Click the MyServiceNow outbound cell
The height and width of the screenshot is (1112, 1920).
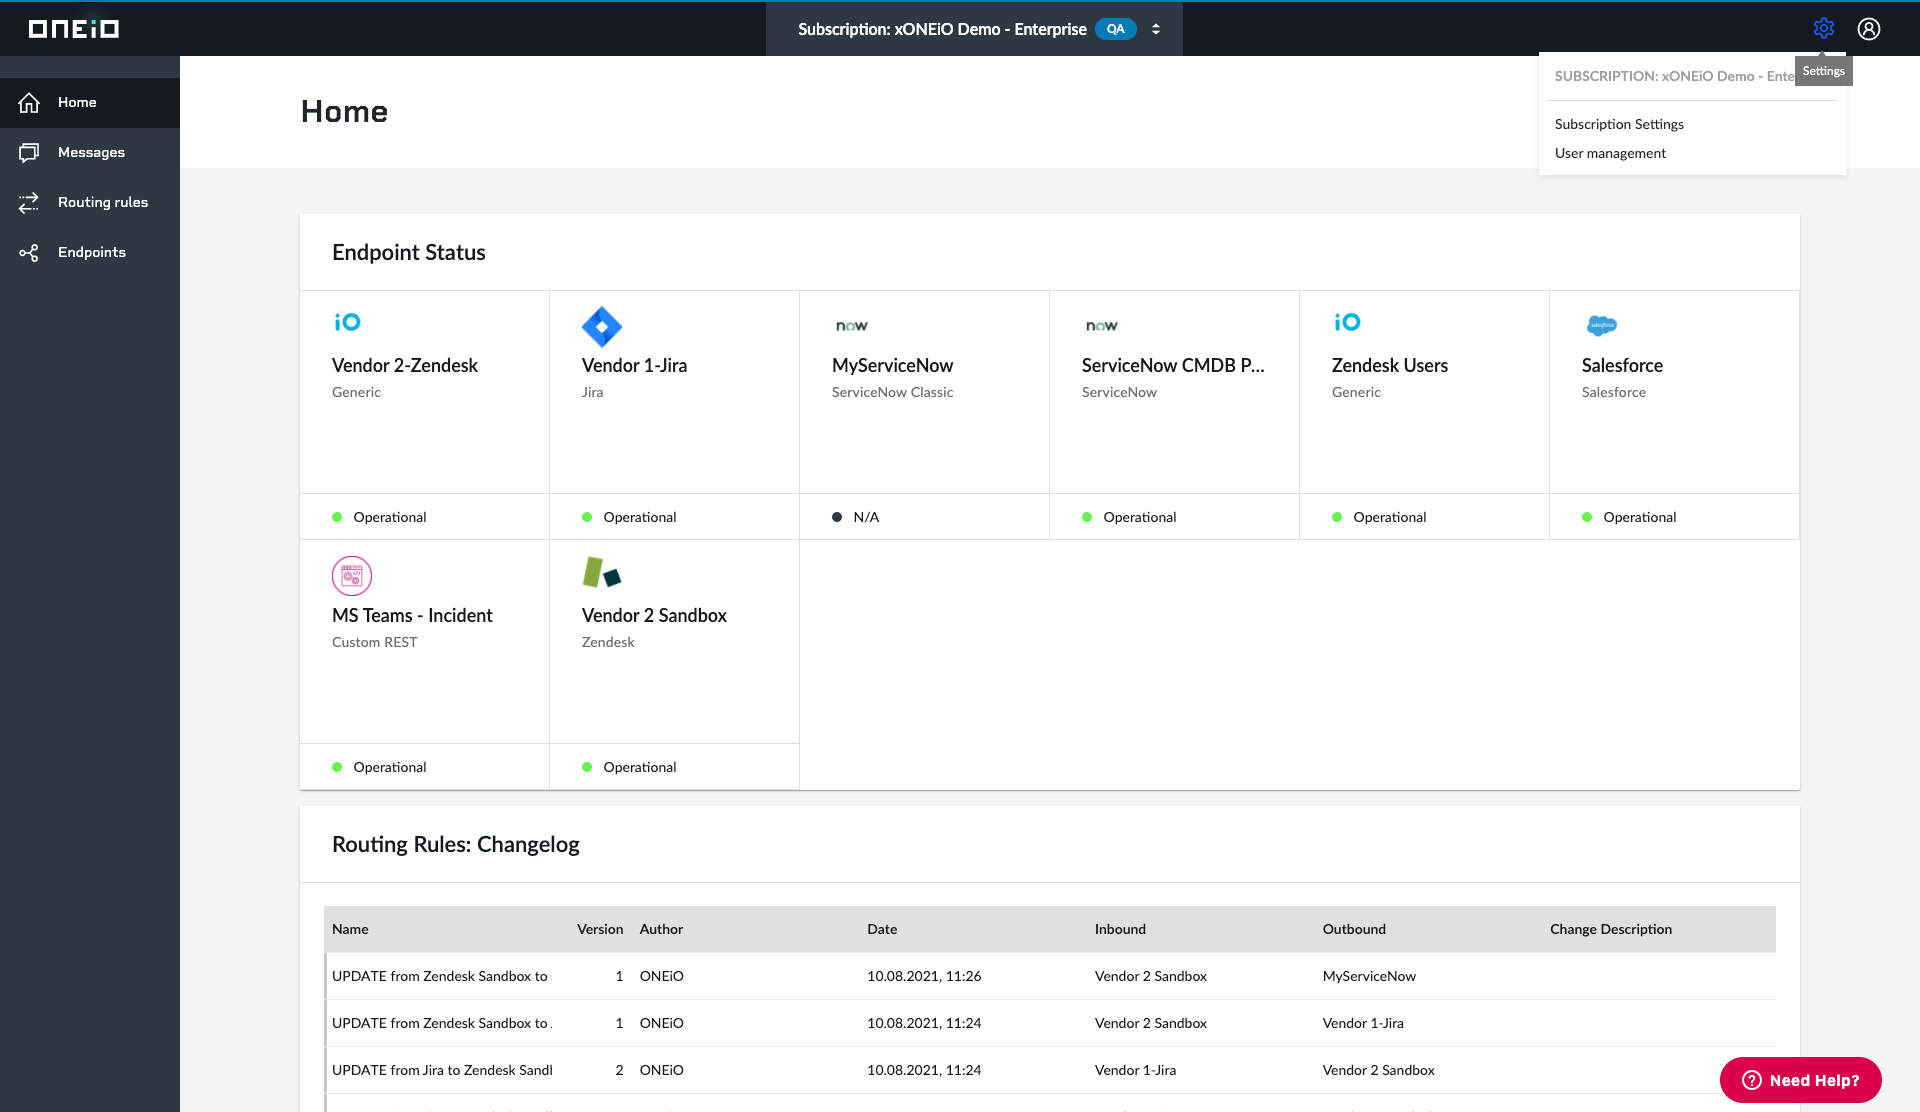coord(1369,976)
